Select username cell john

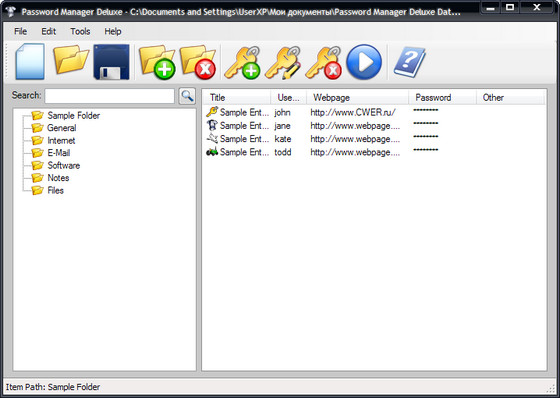pos(282,113)
